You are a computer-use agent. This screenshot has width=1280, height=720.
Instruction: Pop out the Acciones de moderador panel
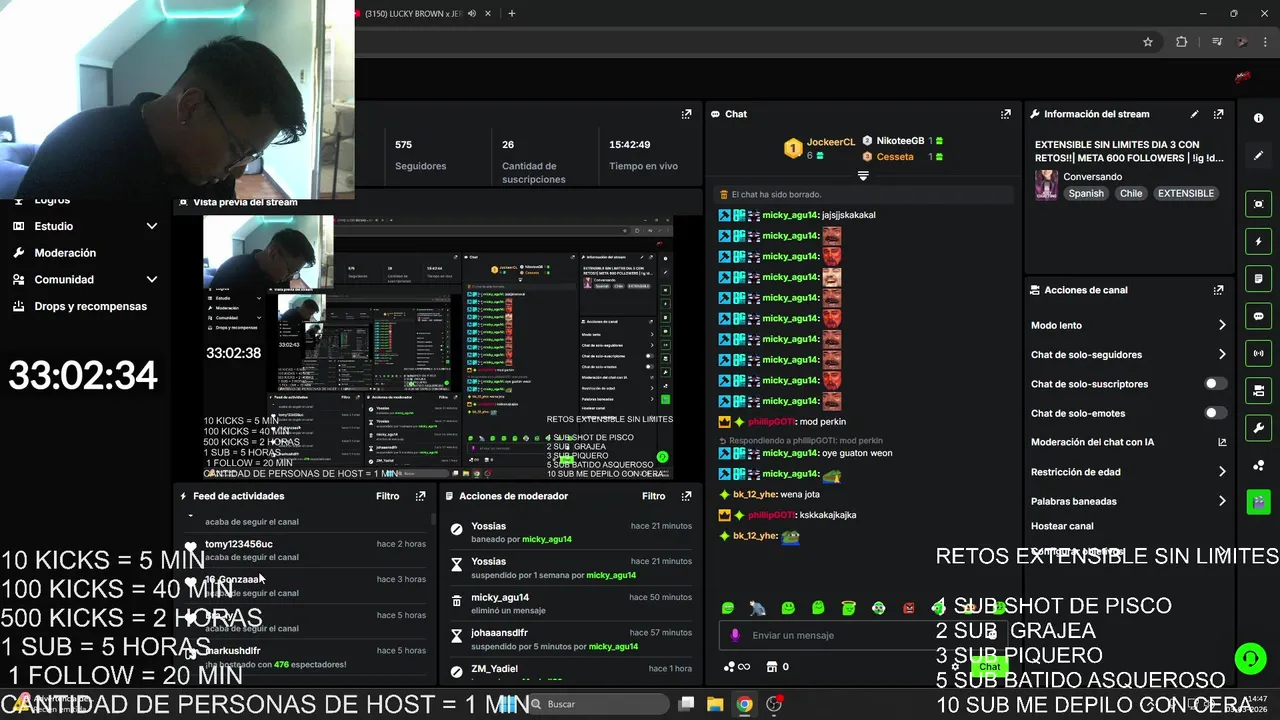(686, 496)
